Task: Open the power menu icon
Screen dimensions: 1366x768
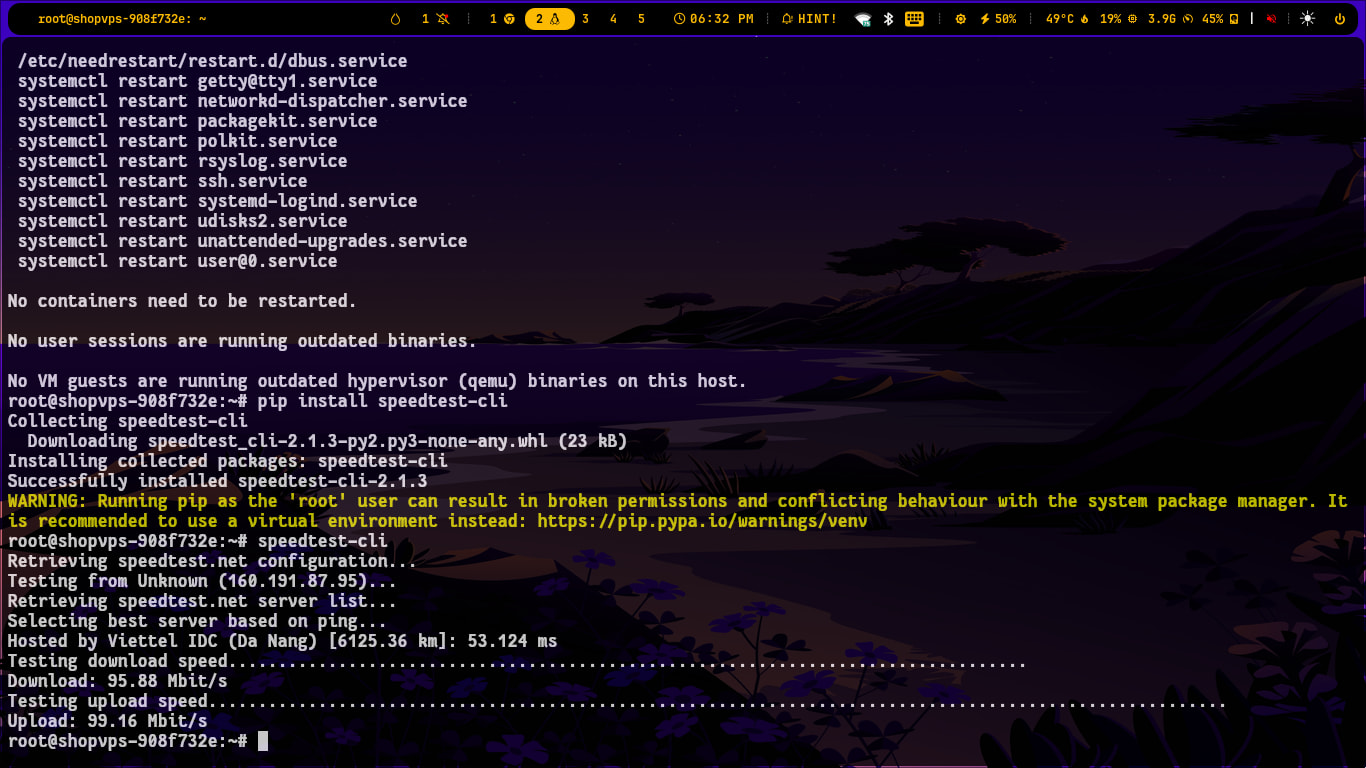Action: tap(1340, 19)
